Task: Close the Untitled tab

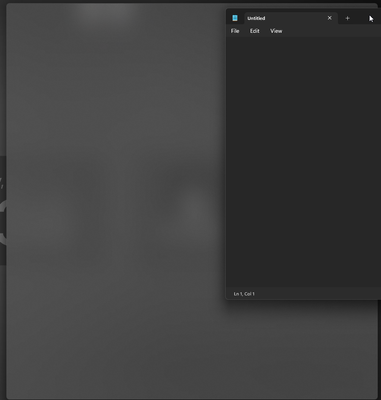Action: [330, 18]
